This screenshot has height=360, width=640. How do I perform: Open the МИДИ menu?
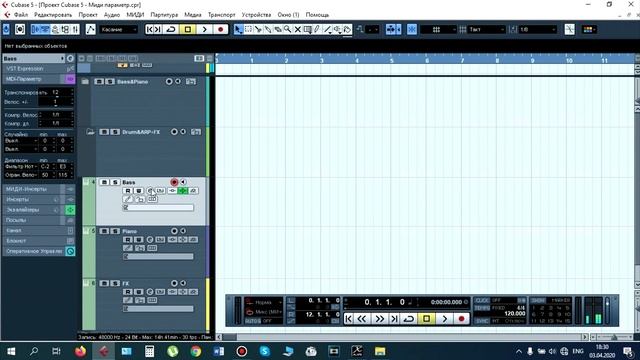pyautogui.click(x=135, y=15)
